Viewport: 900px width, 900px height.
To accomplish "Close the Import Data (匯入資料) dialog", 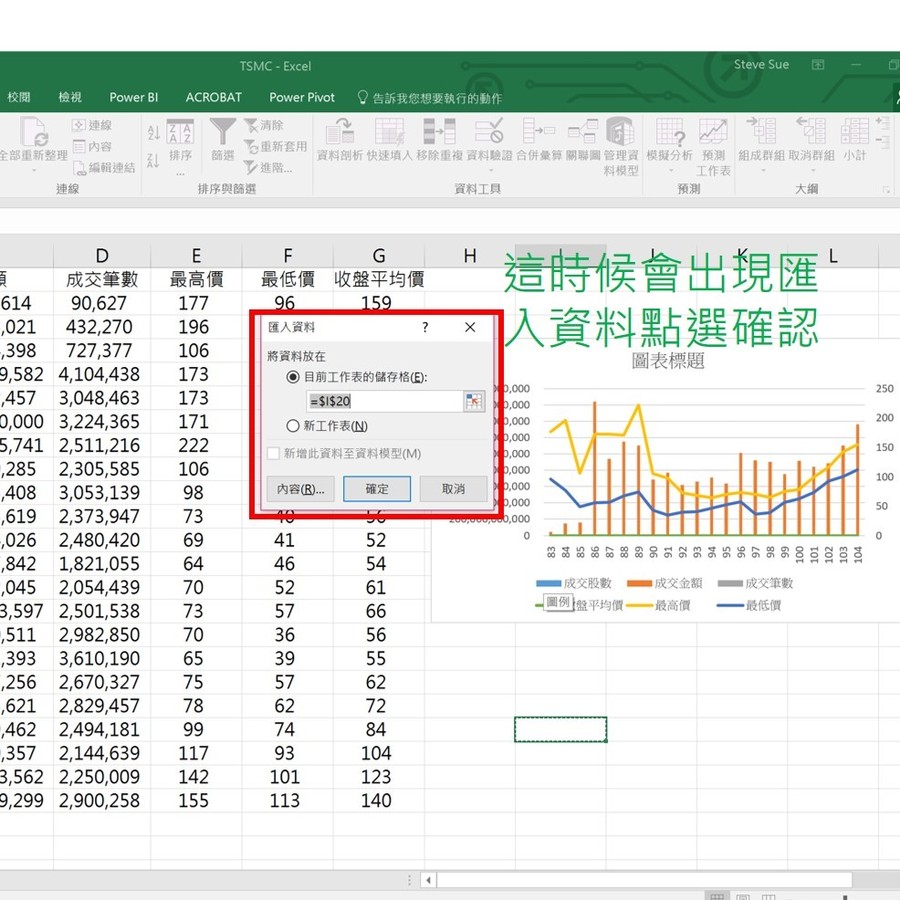I will pos(470,327).
